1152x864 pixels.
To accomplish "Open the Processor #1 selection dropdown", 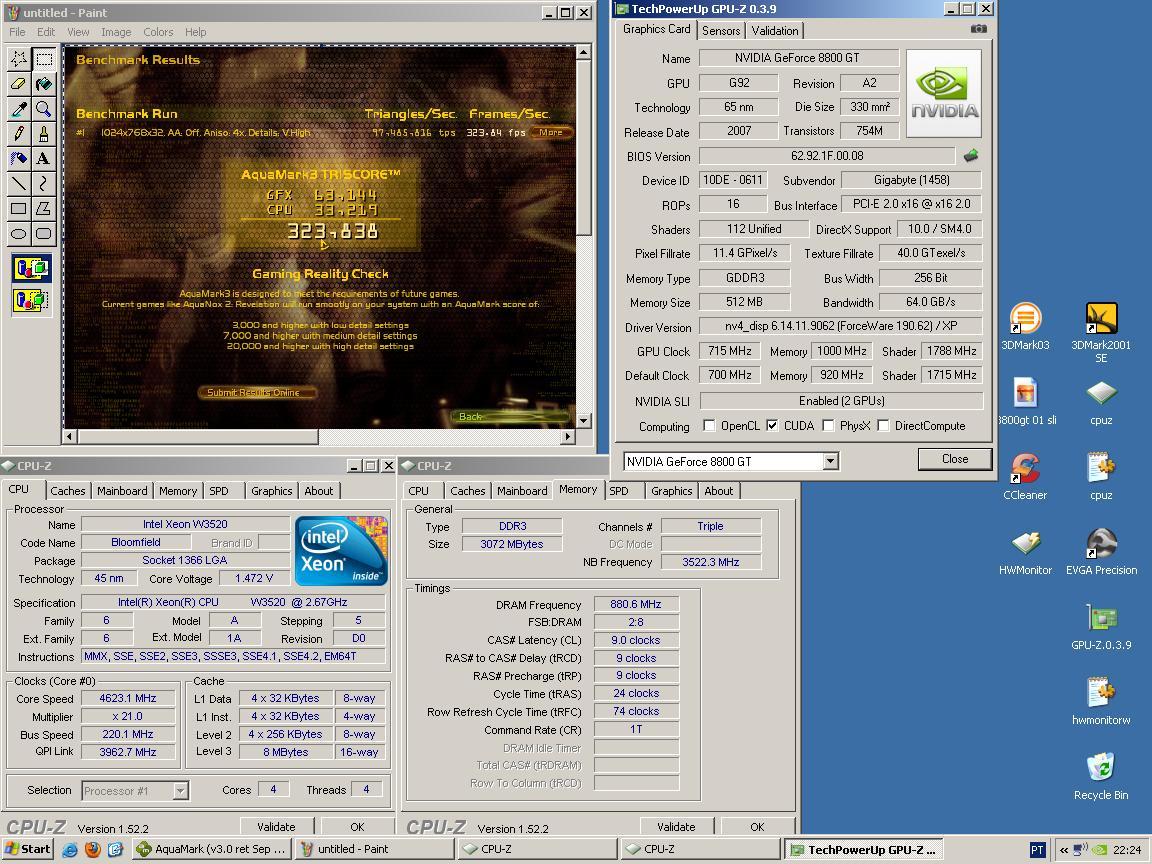I will (180, 791).
